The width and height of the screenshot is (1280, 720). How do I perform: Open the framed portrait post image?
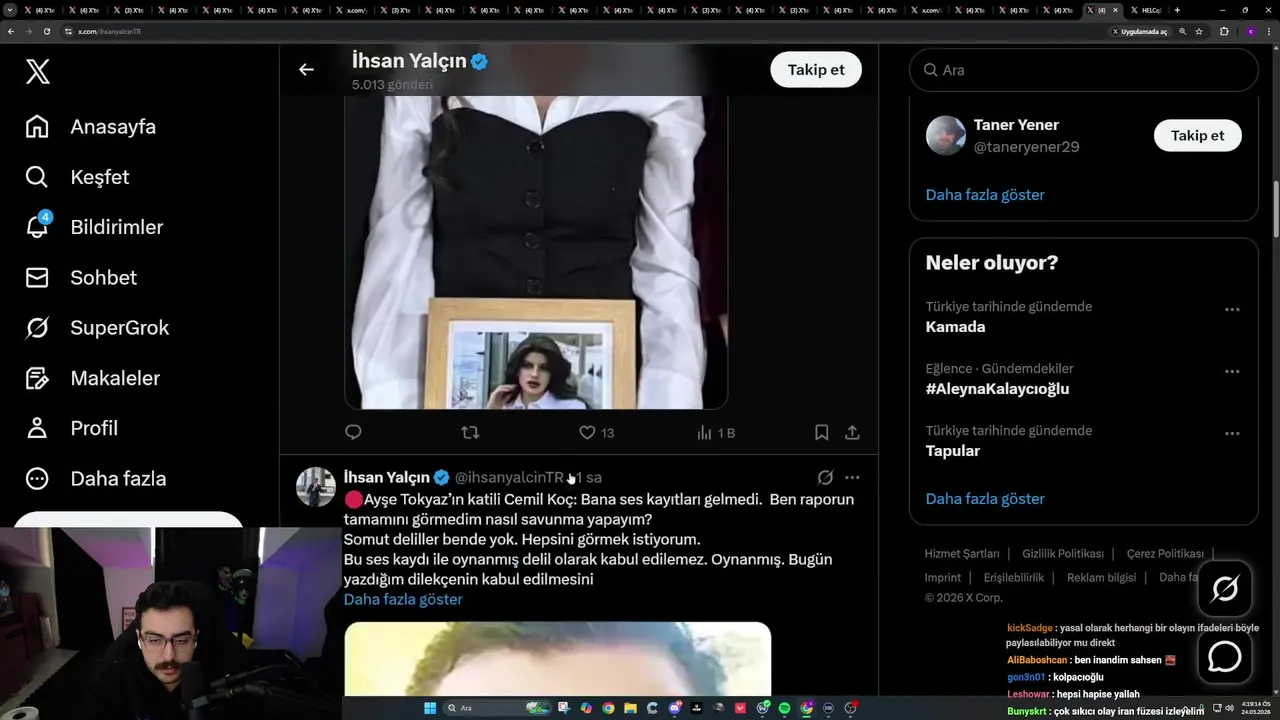point(536,252)
